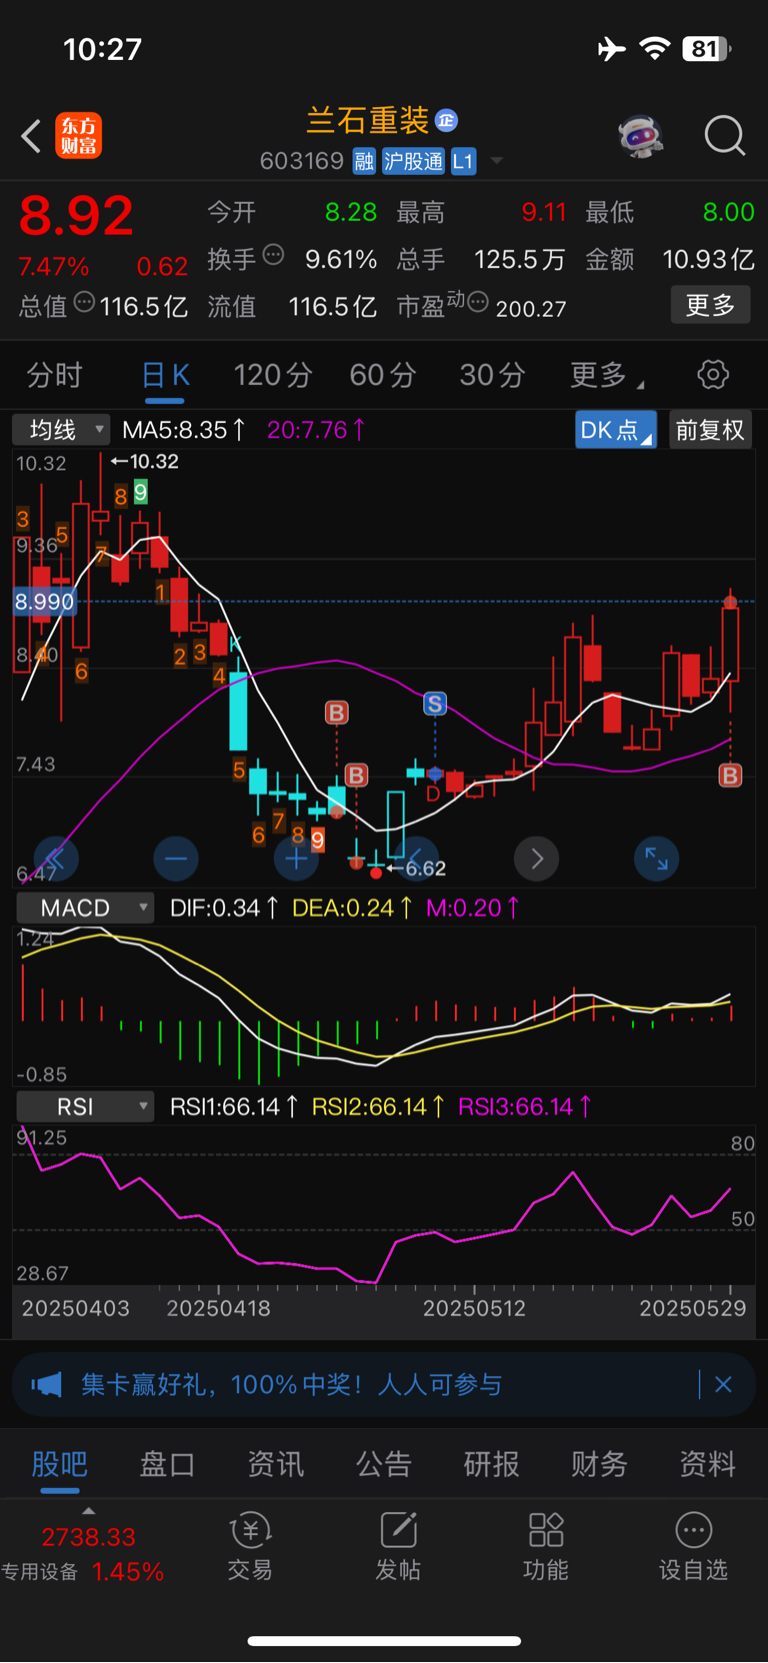Add stock via 设自选
Image resolution: width=768 pixels, height=1663 pixels.
(x=693, y=1546)
